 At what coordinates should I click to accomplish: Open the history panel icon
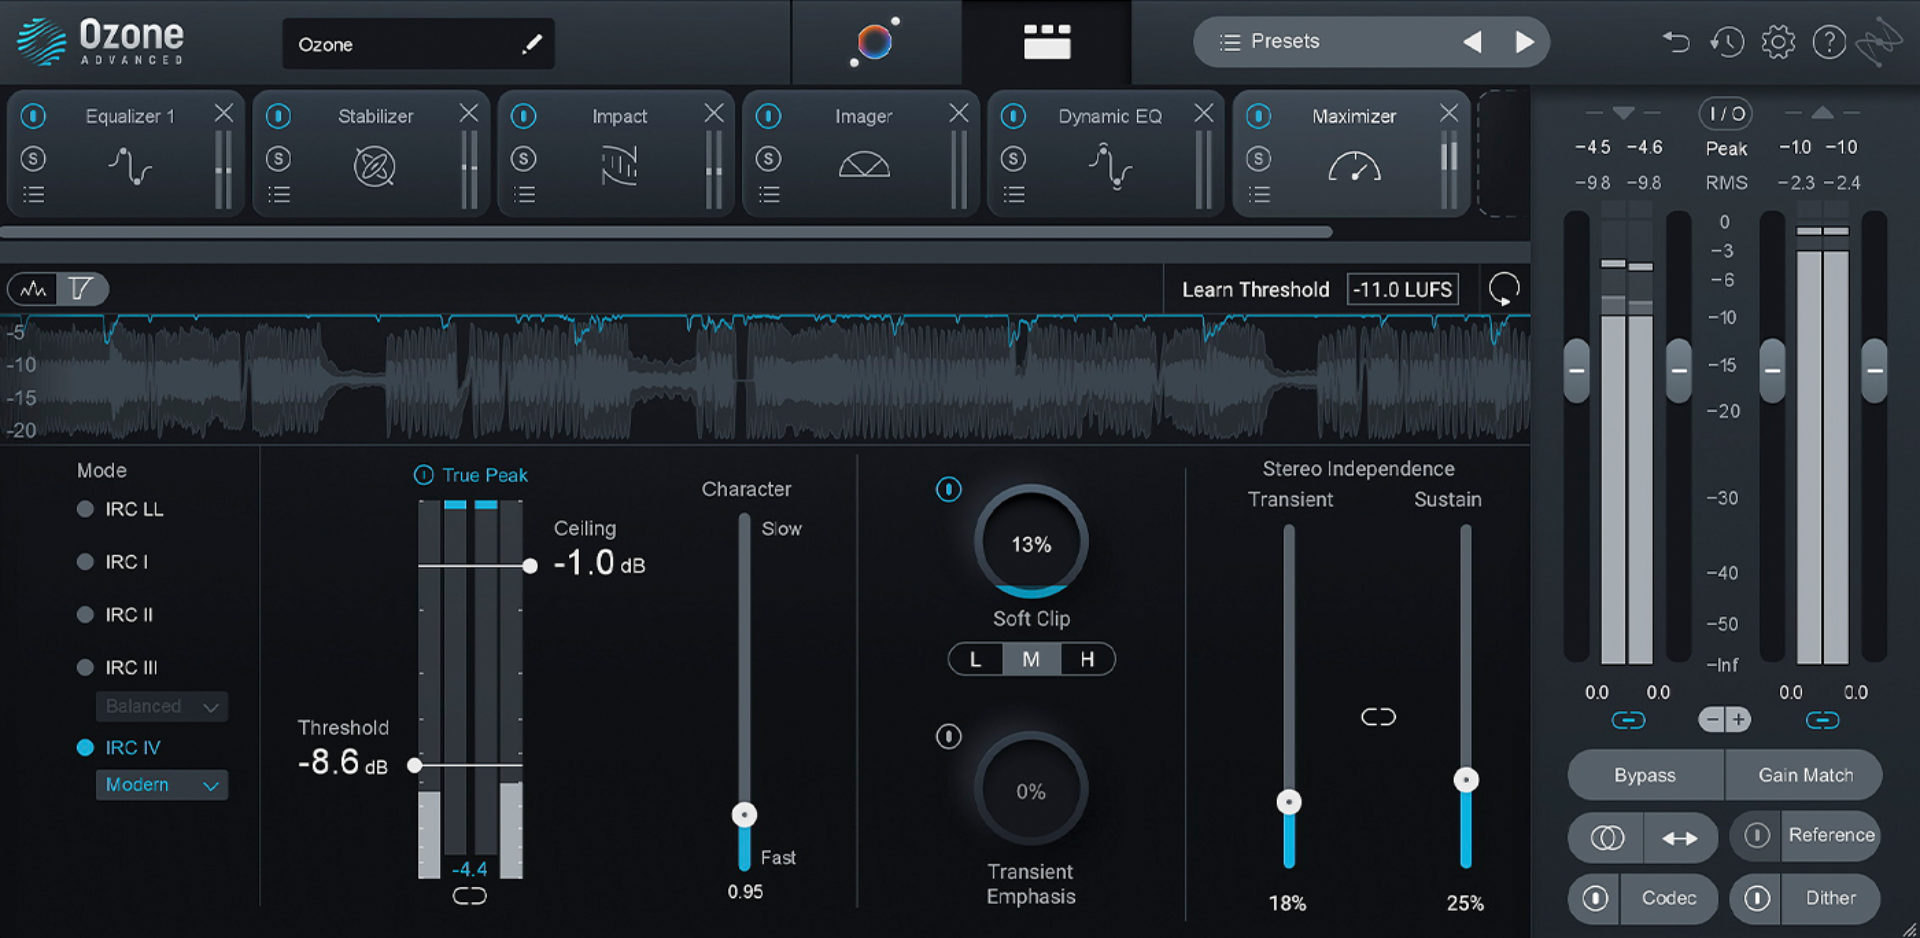click(1727, 41)
